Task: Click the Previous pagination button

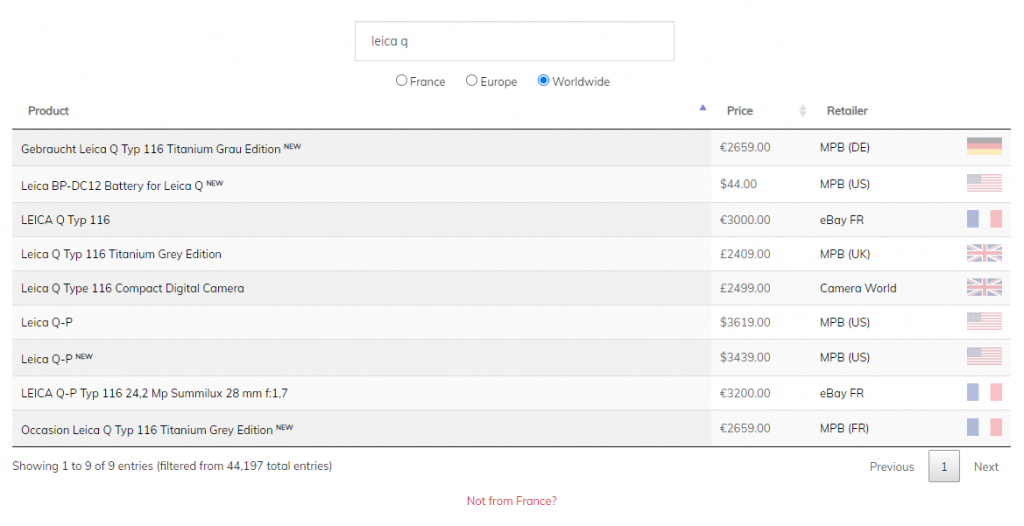Action: (x=891, y=467)
